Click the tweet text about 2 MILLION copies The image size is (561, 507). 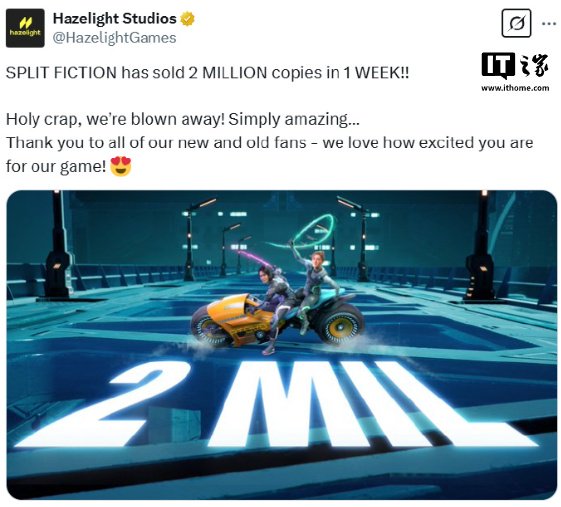(x=207, y=73)
